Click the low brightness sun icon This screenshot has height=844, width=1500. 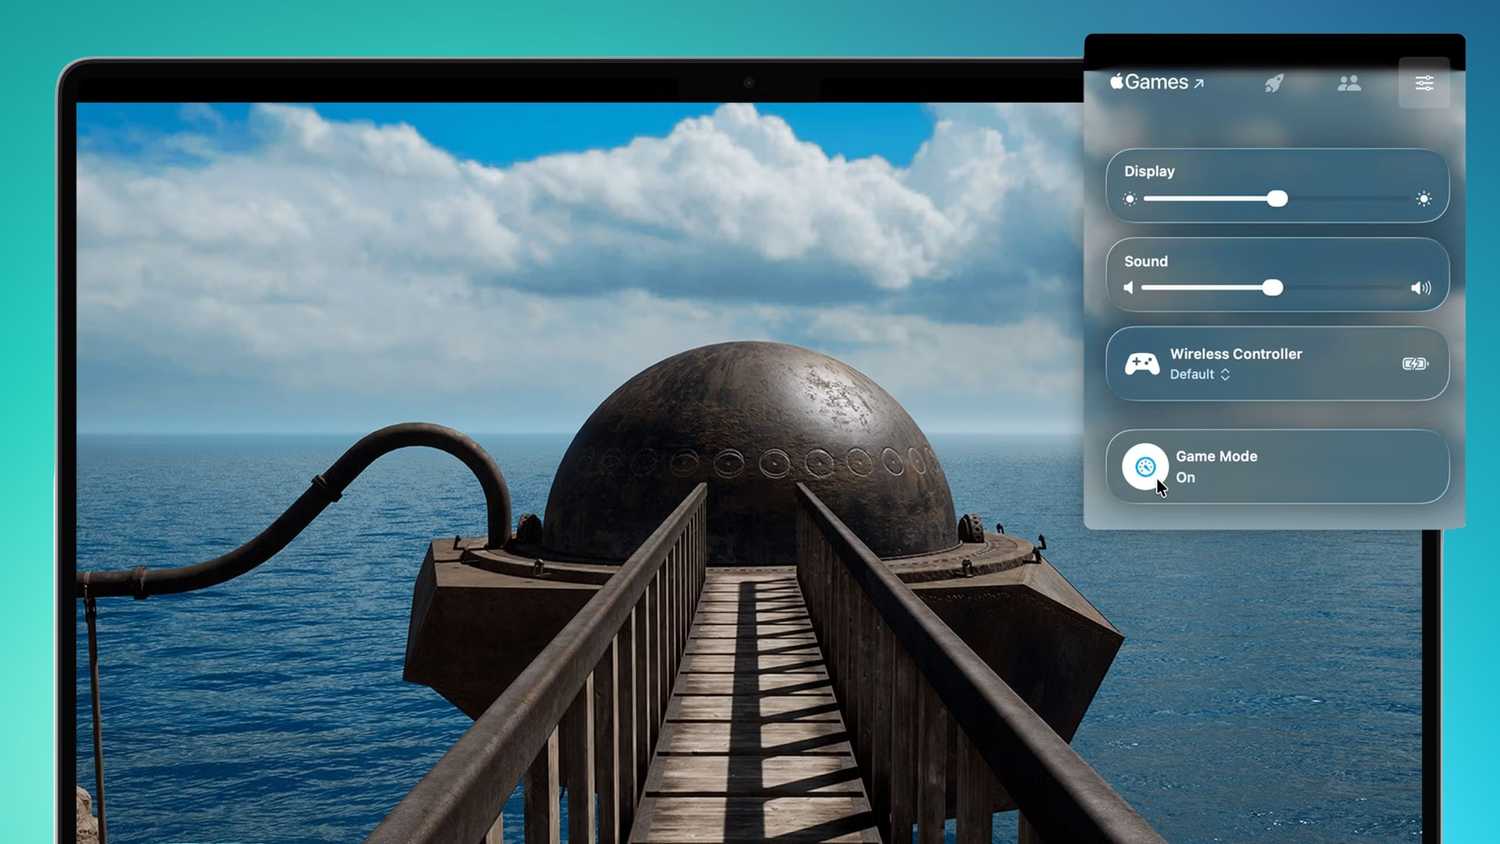(1130, 199)
